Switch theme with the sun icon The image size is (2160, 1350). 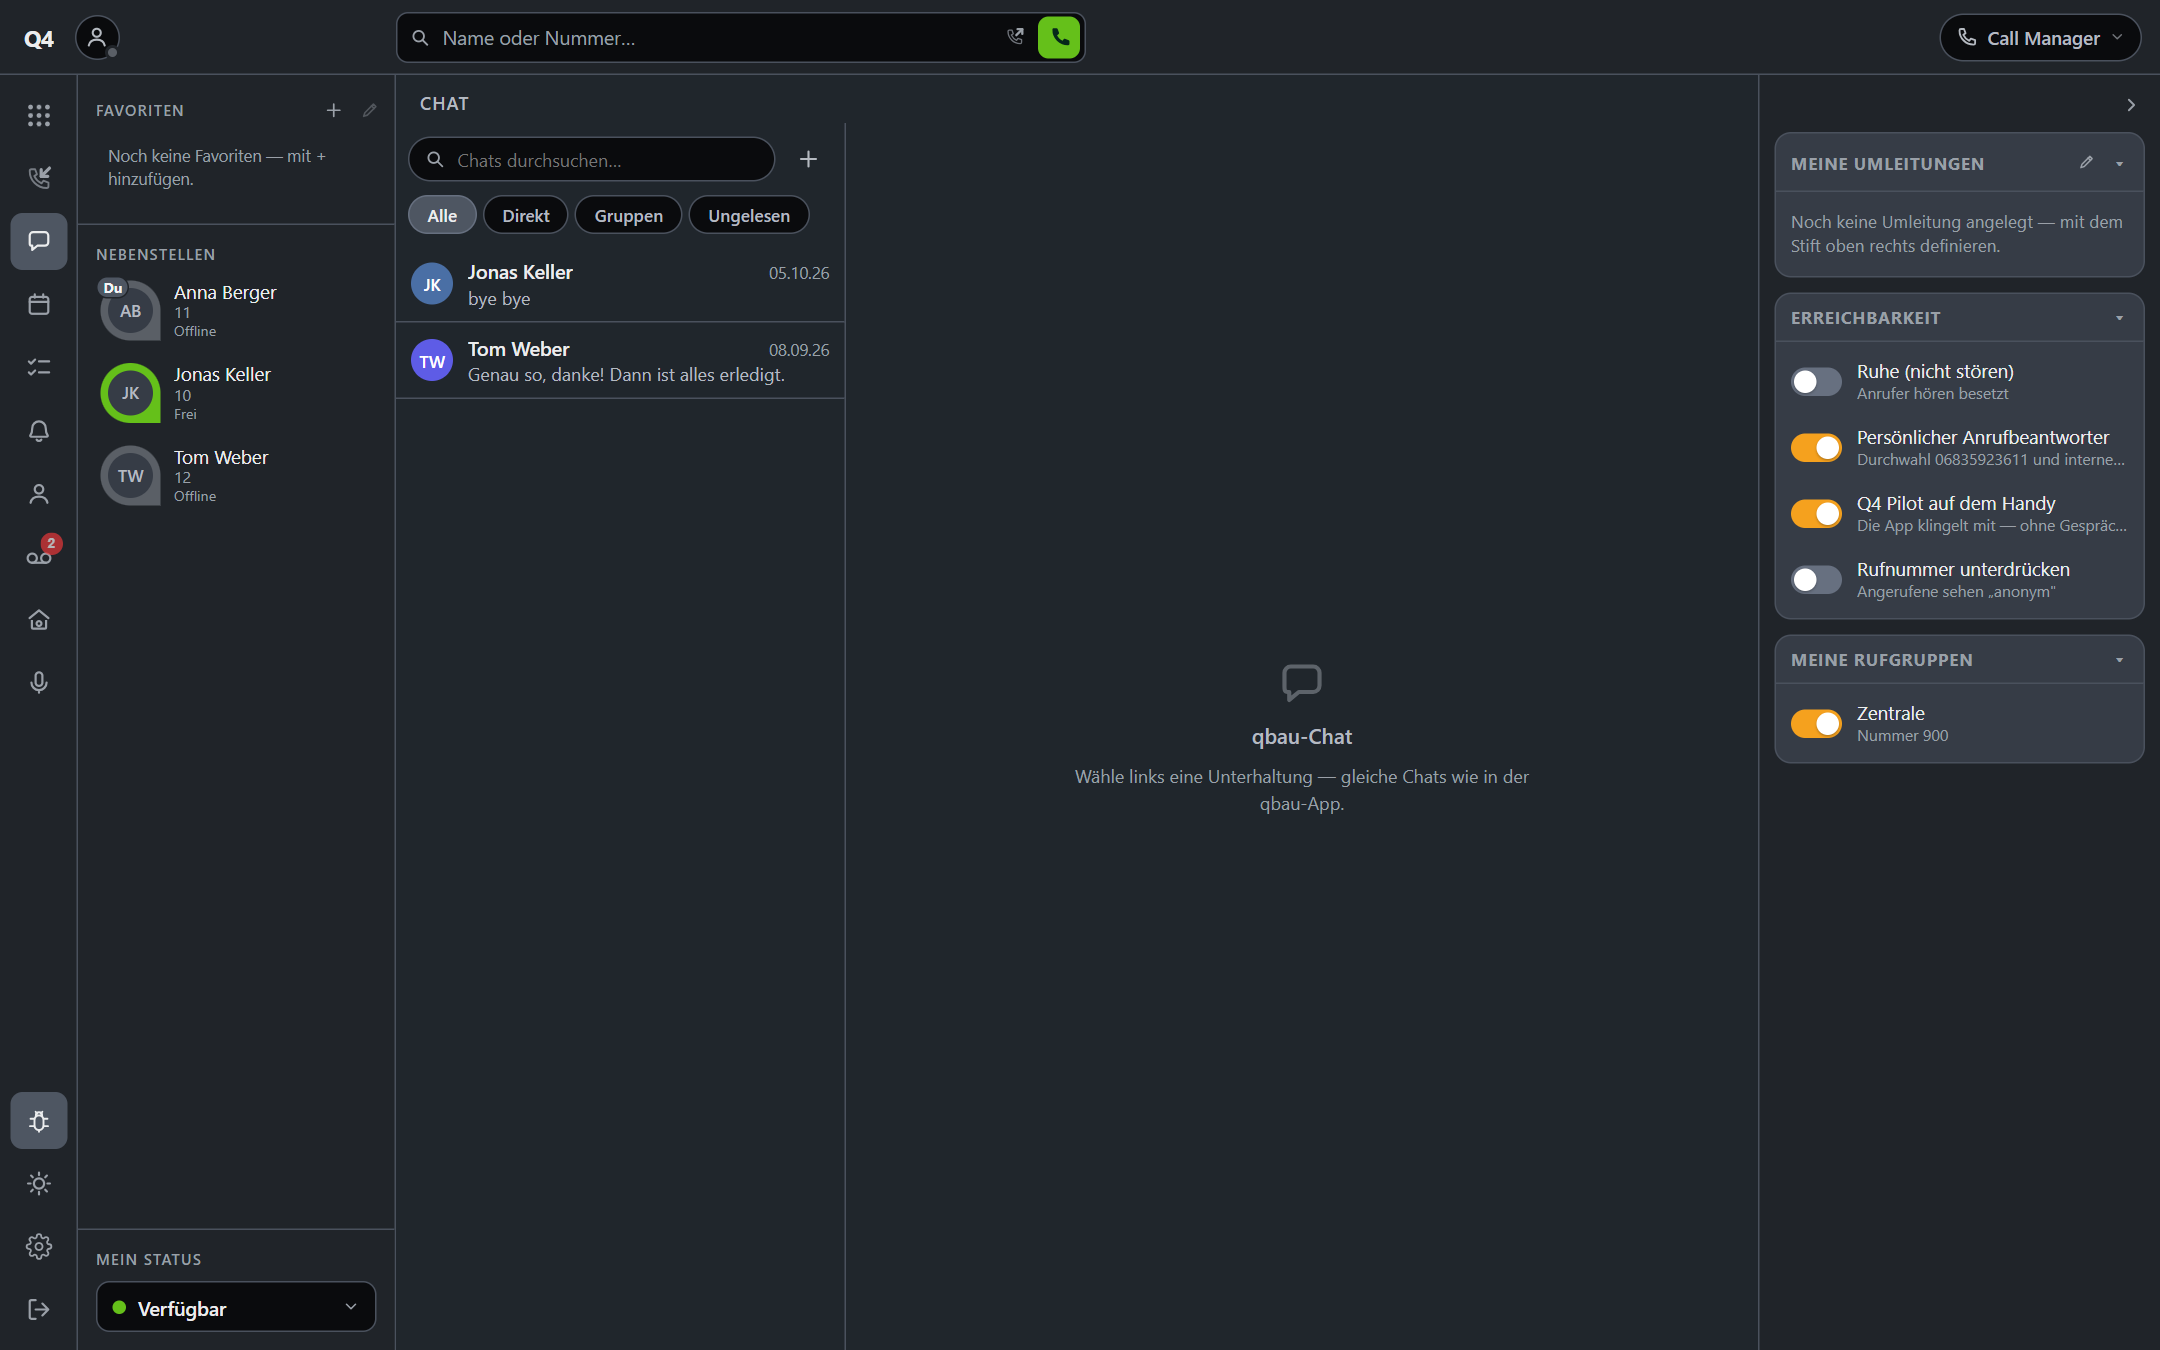coord(39,1184)
